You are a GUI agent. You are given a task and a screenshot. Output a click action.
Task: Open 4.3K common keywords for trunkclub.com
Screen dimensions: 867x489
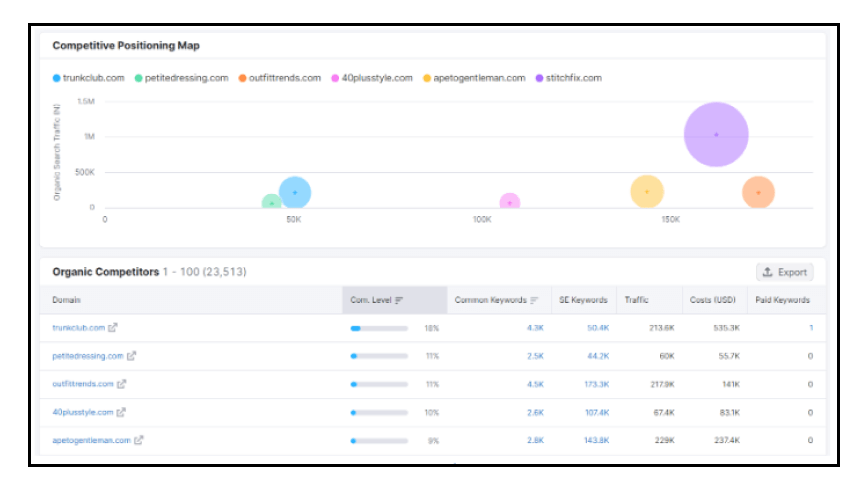[x=535, y=328]
